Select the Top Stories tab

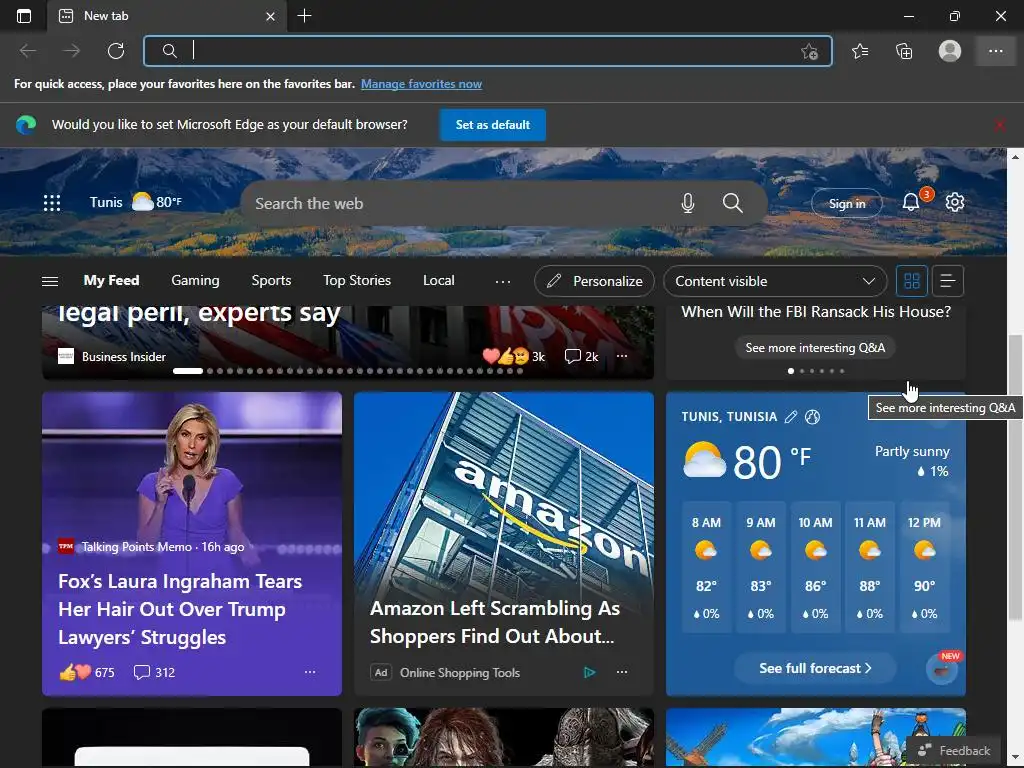[357, 280]
